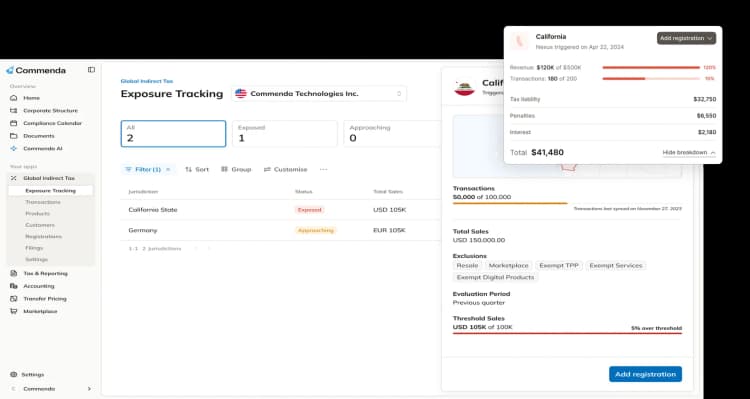
Task: Click the red Exposed status badge
Action: pyautogui.click(x=309, y=210)
